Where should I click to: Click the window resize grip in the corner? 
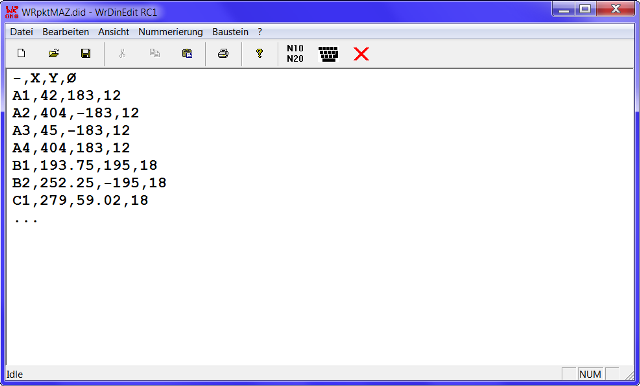coord(629,375)
